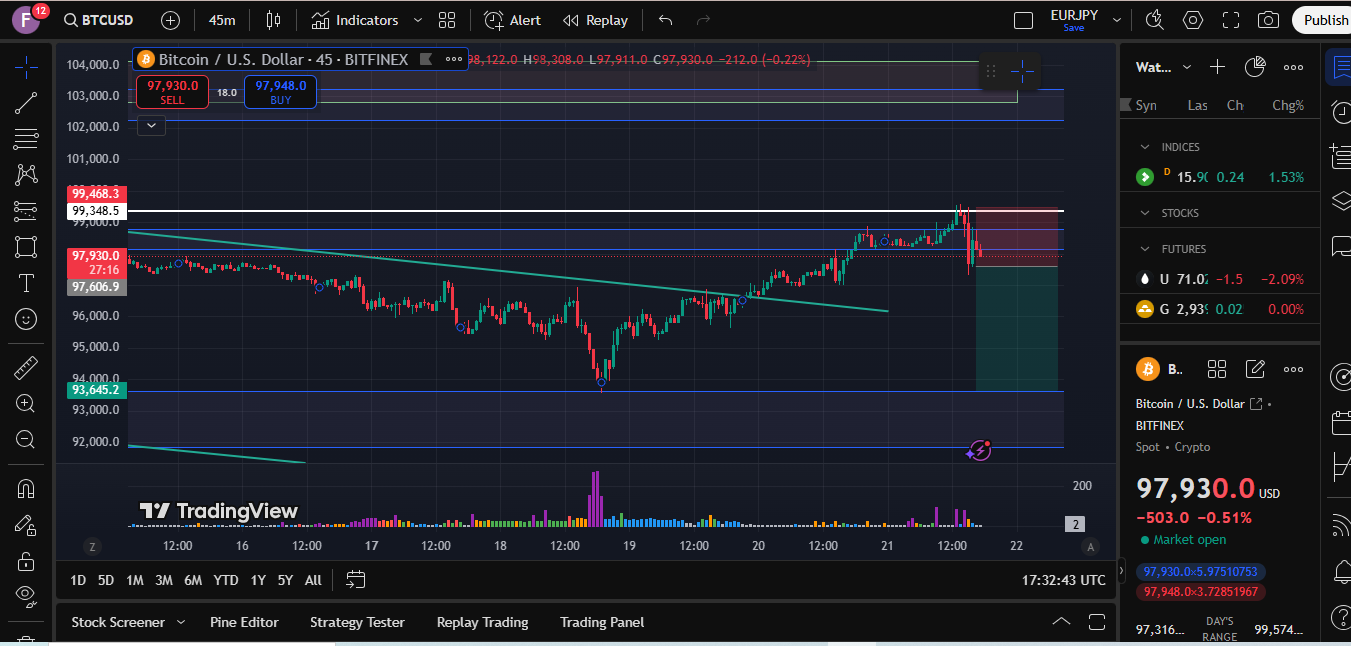Open the go to date calendar
The width and height of the screenshot is (1351, 646).
tap(356, 580)
